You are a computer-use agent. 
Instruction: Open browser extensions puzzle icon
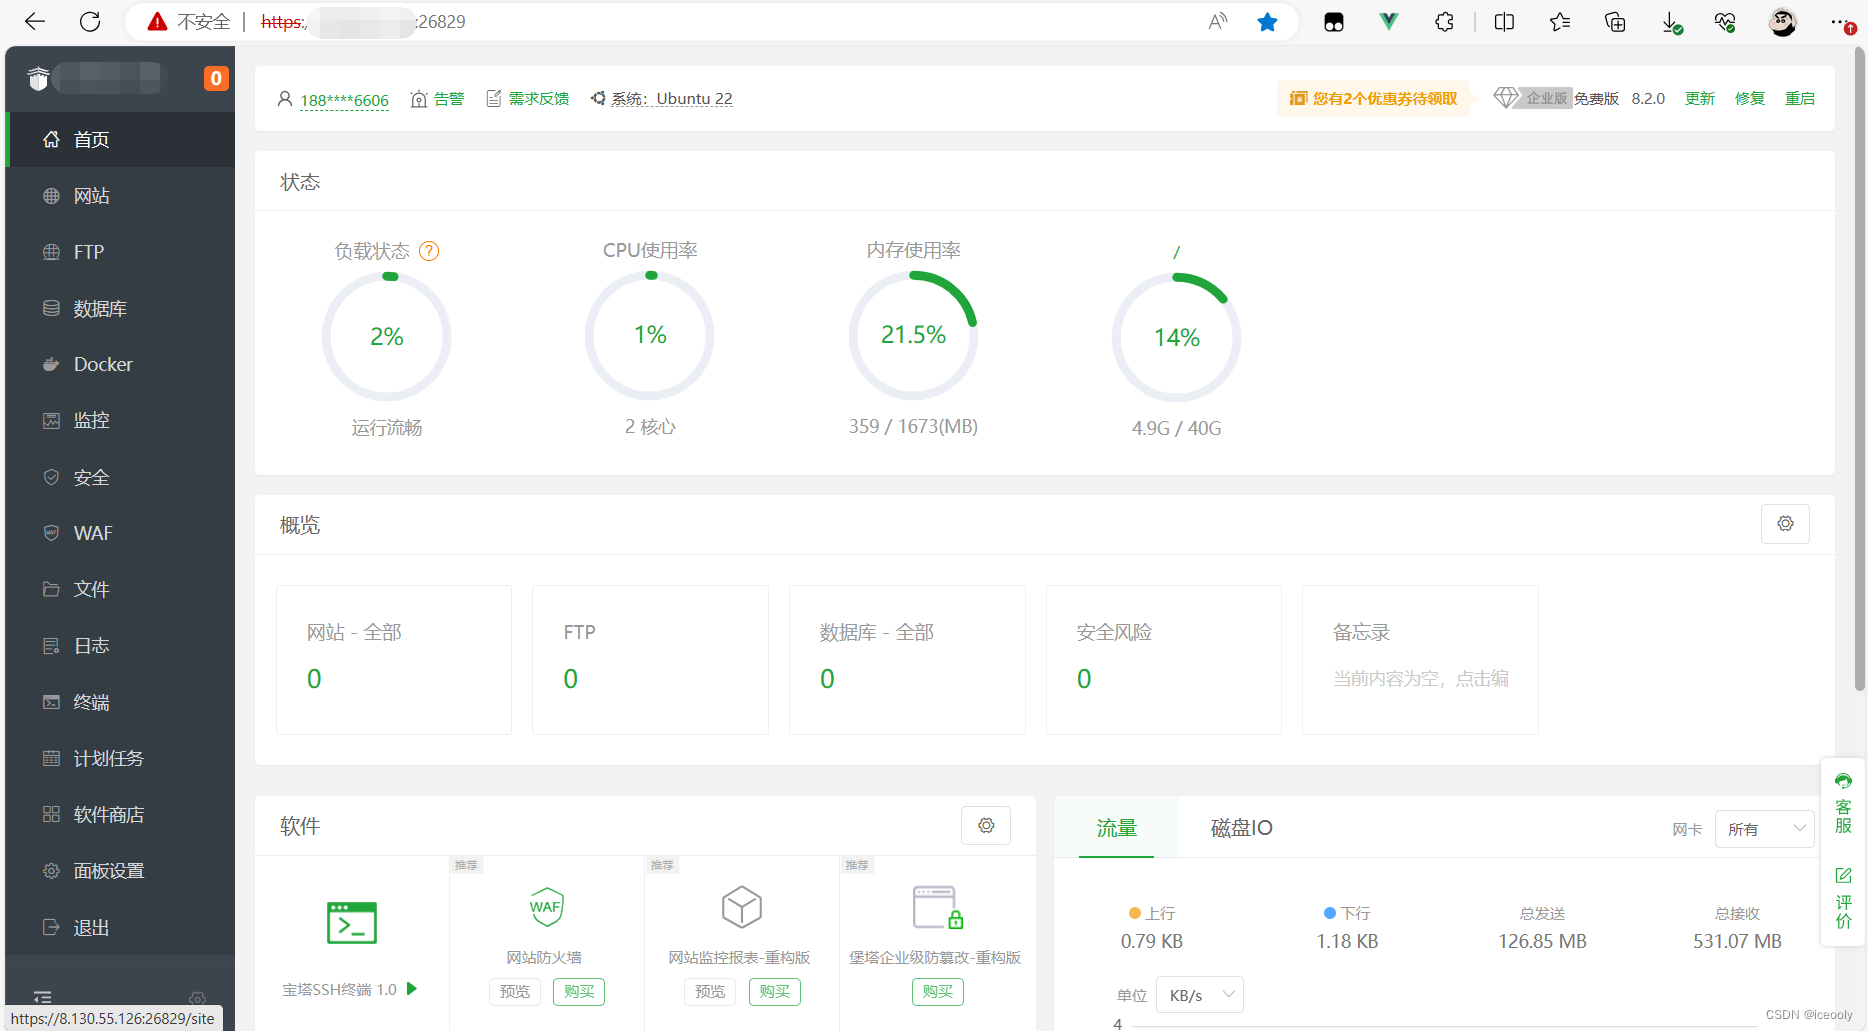(x=1444, y=22)
